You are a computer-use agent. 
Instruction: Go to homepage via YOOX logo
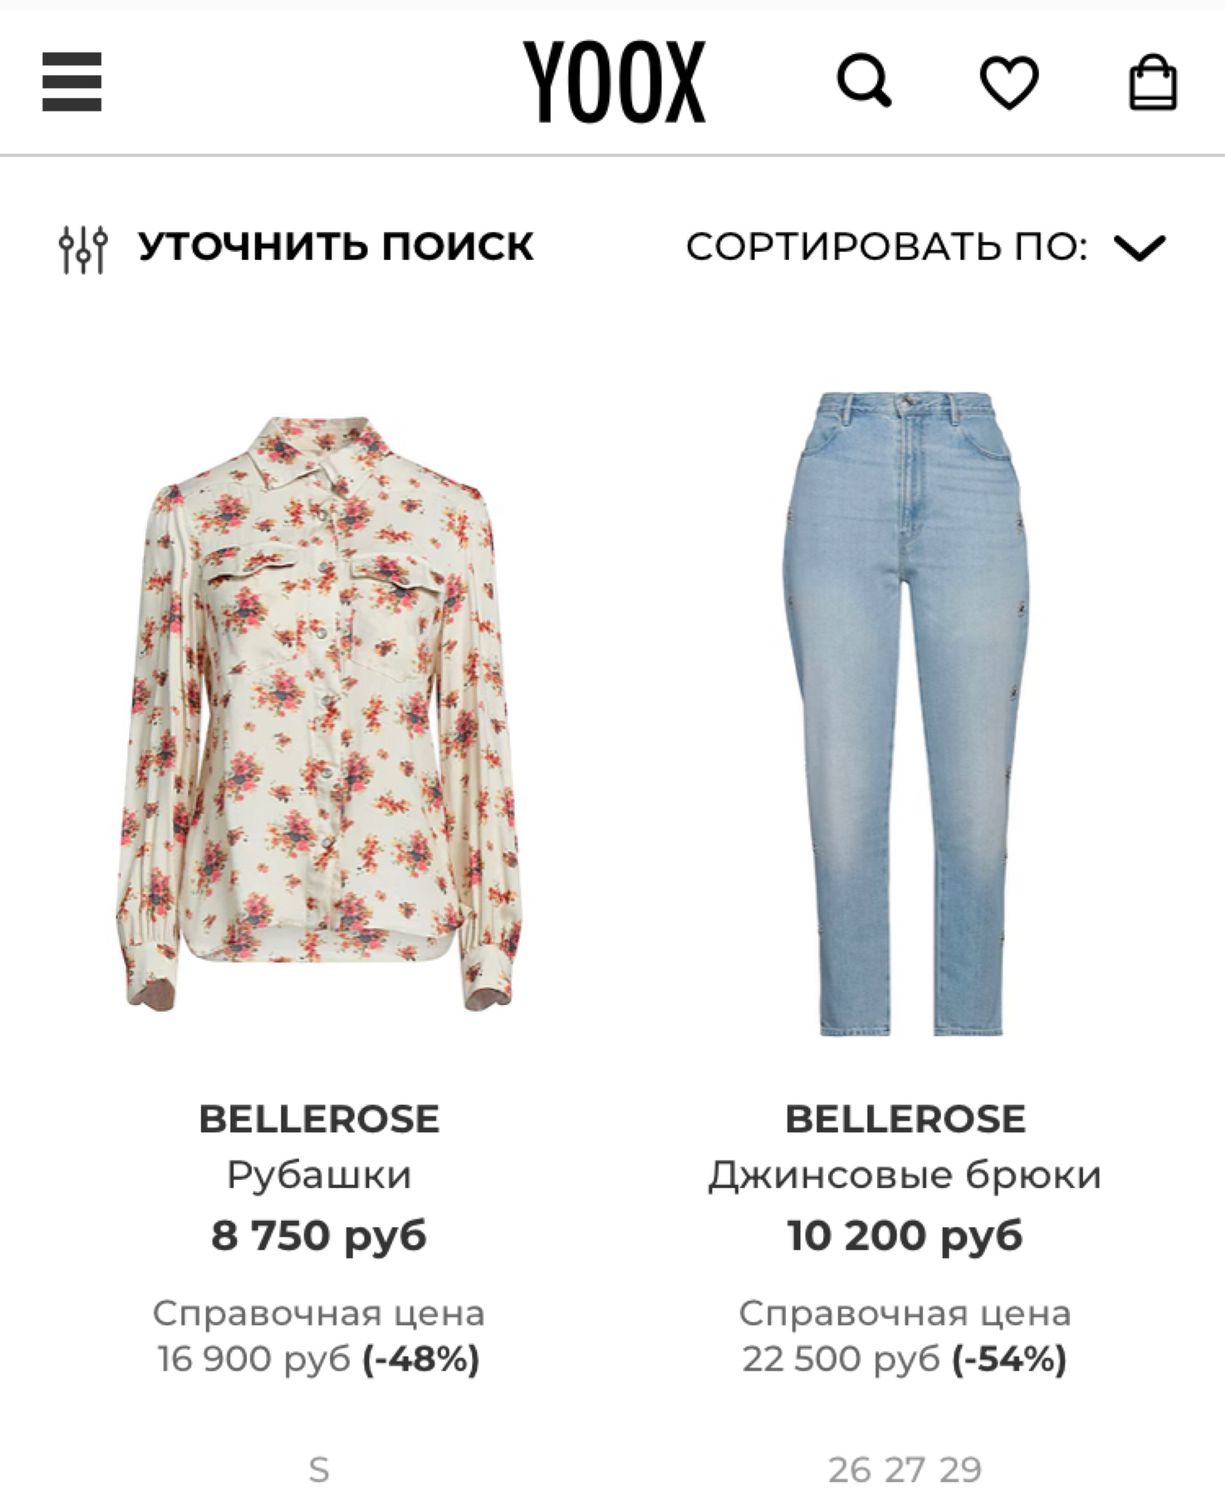tap(615, 81)
